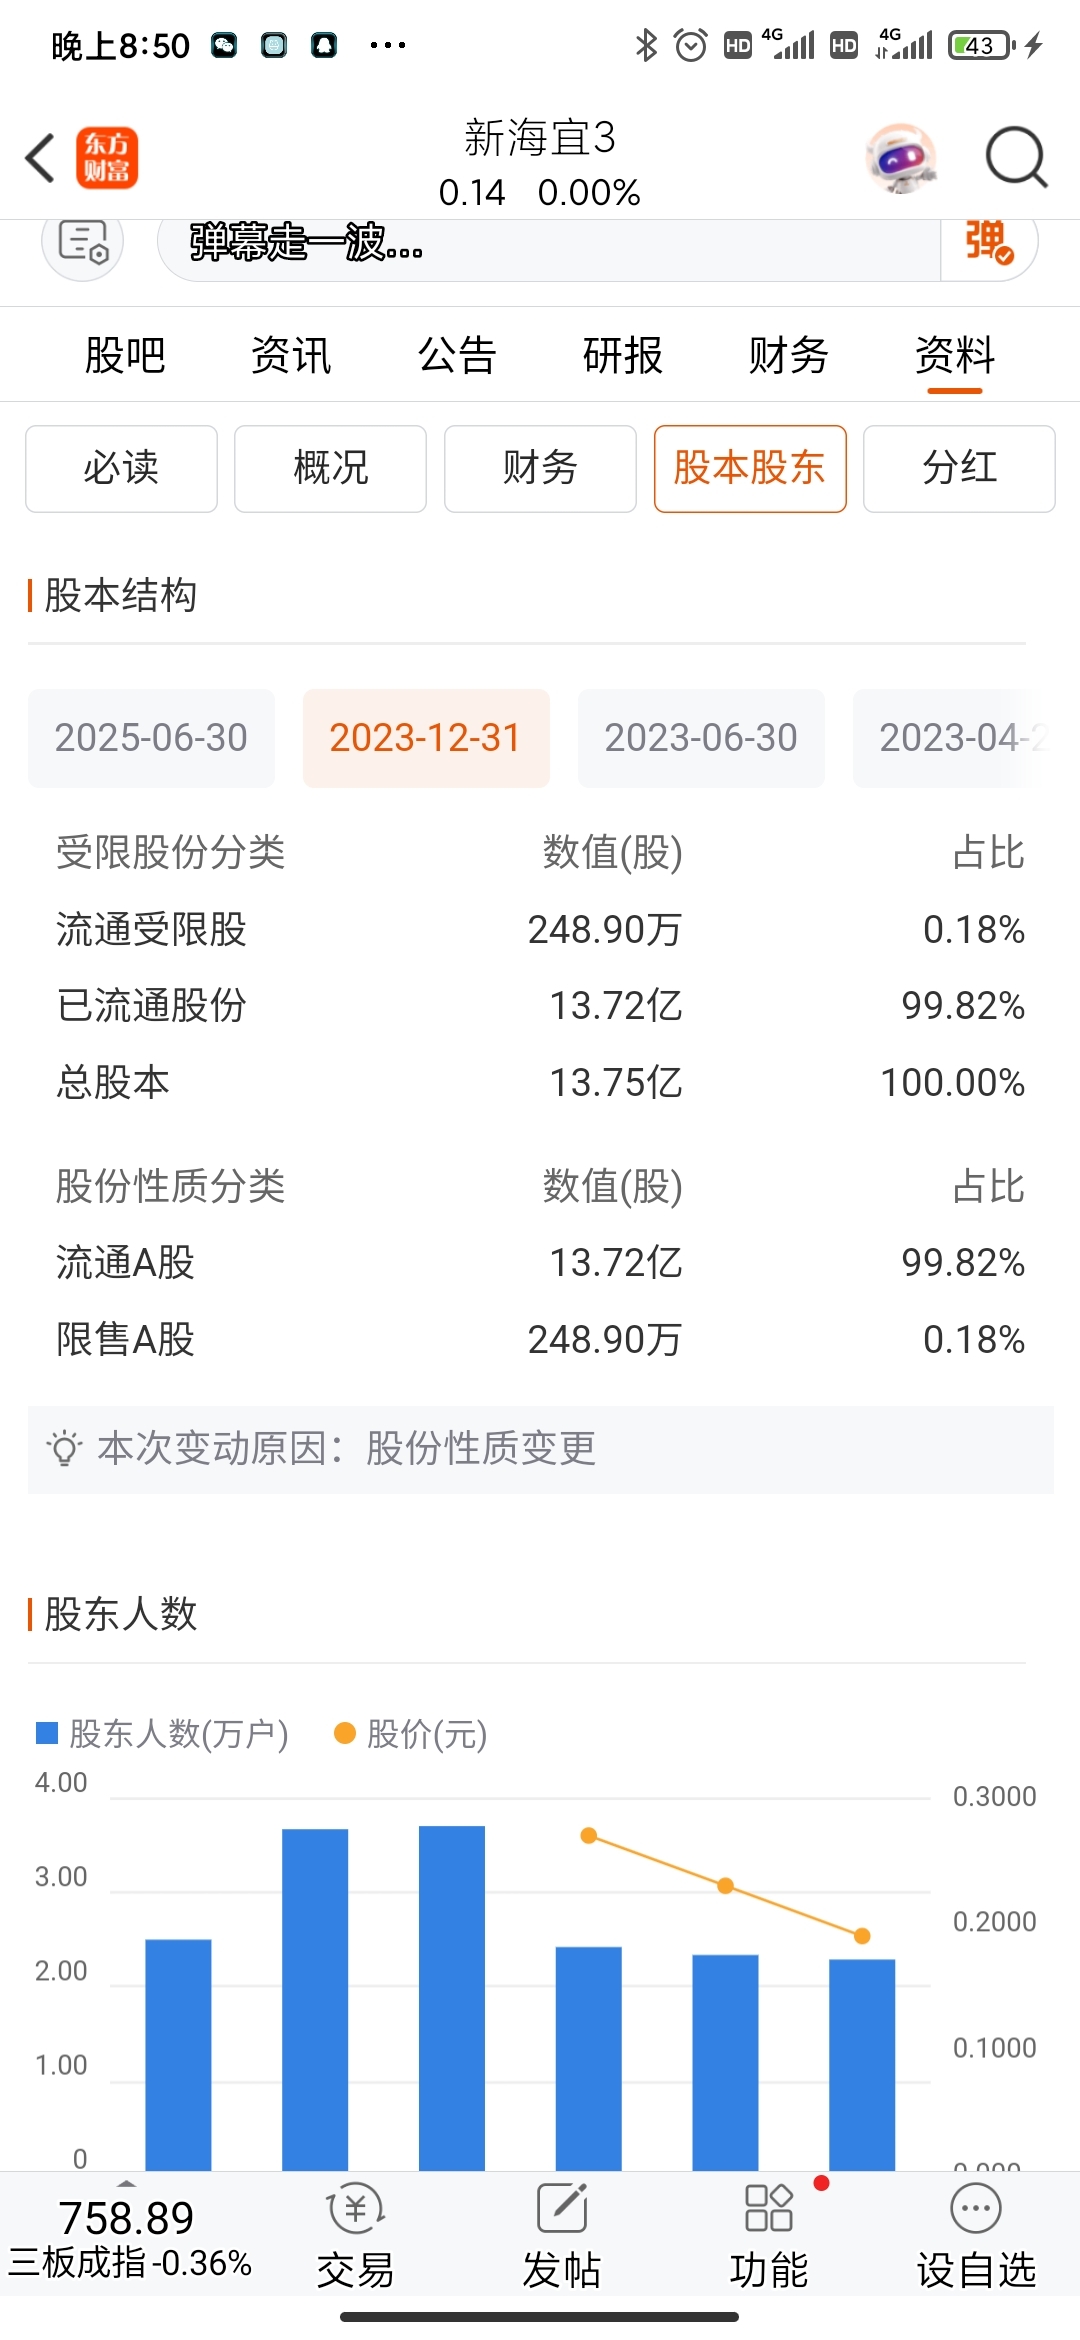Select the 2025-06-30 date chip
The height and width of the screenshot is (2340, 1080).
coord(151,738)
